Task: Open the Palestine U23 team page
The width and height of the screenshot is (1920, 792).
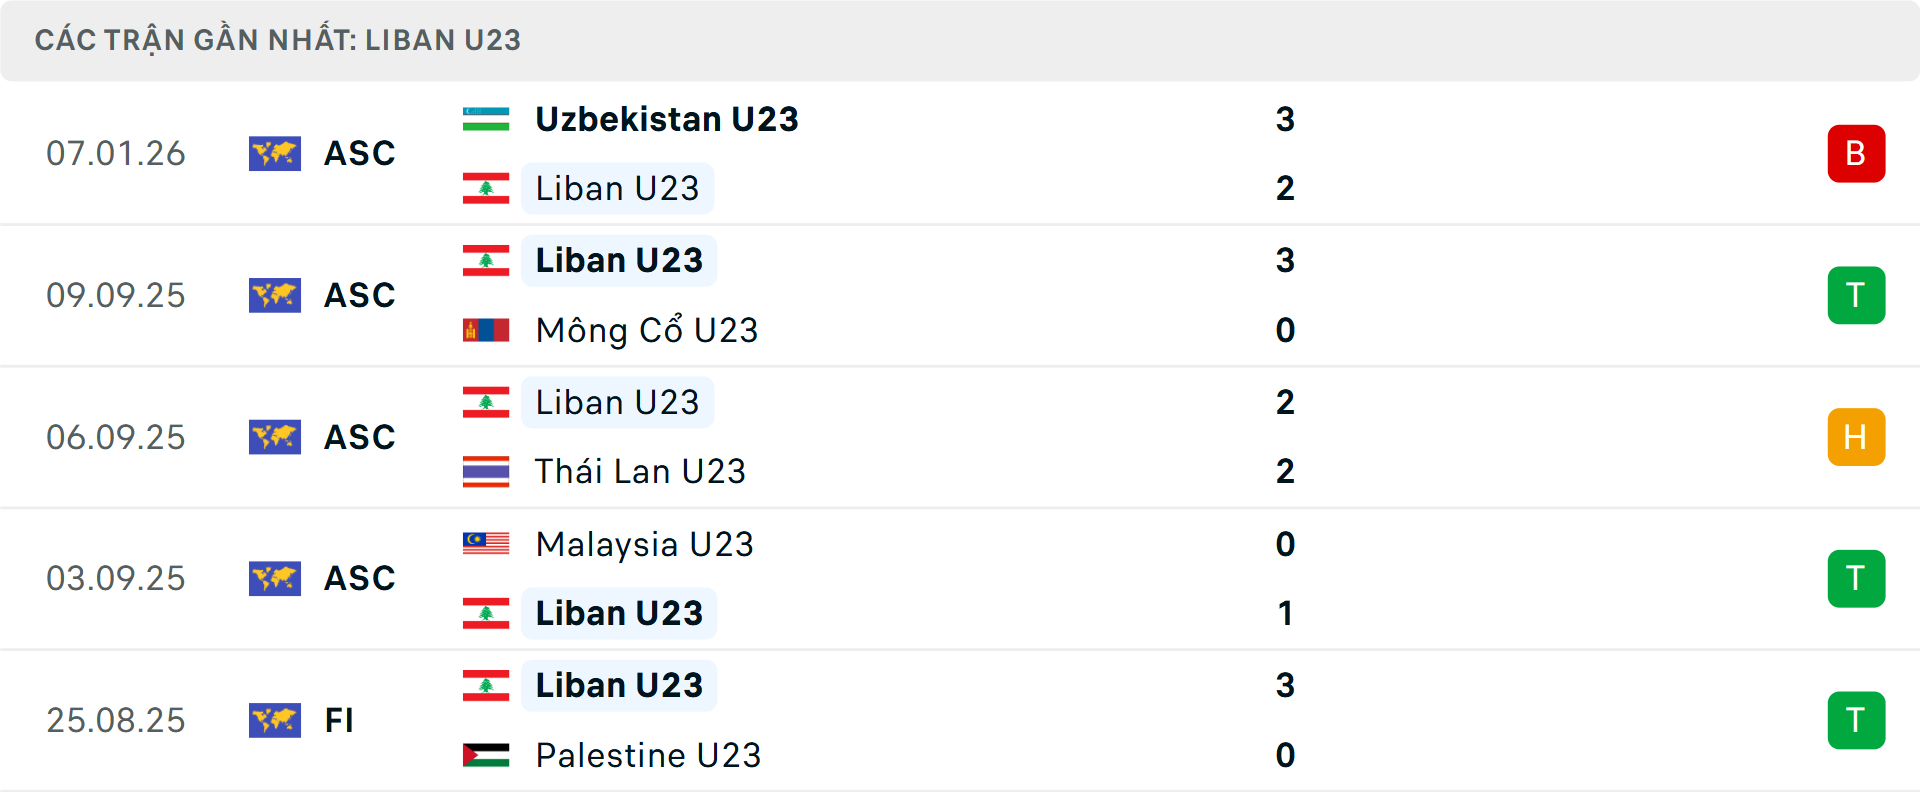Action: (648, 755)
